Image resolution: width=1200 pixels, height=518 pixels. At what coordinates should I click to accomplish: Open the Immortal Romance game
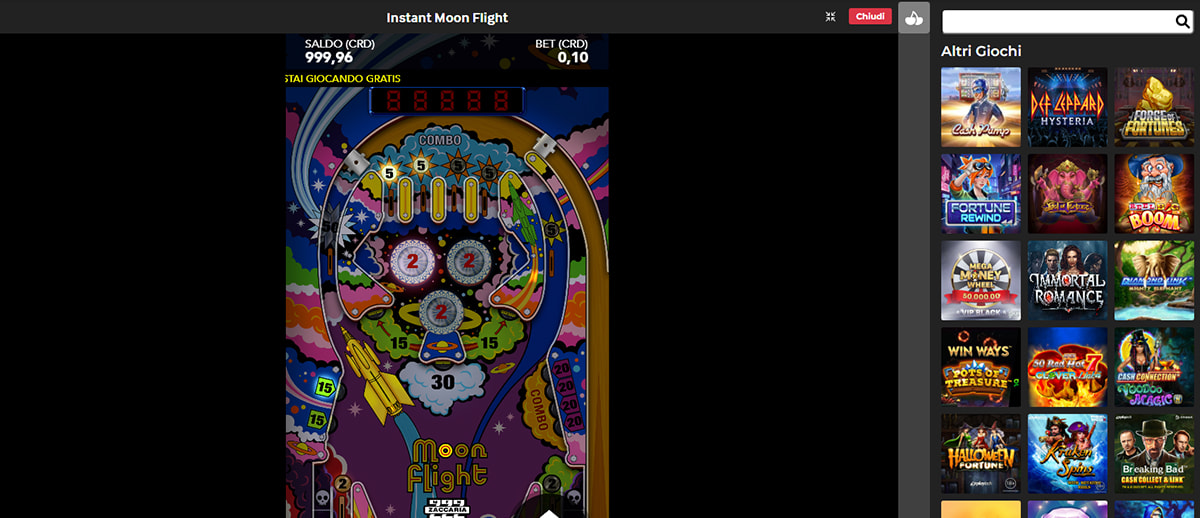point(1068,280)
